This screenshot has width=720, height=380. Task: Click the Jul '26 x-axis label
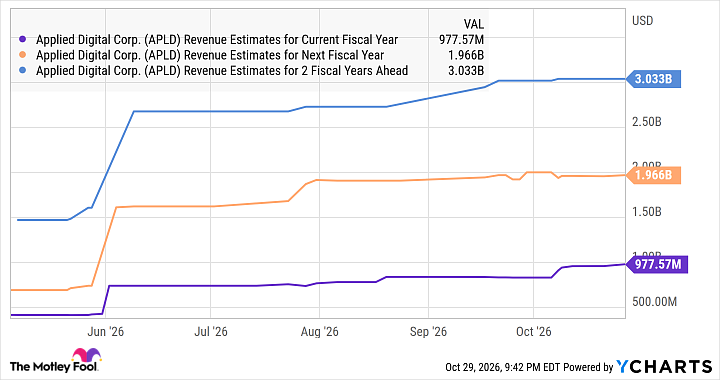(211, 331)
